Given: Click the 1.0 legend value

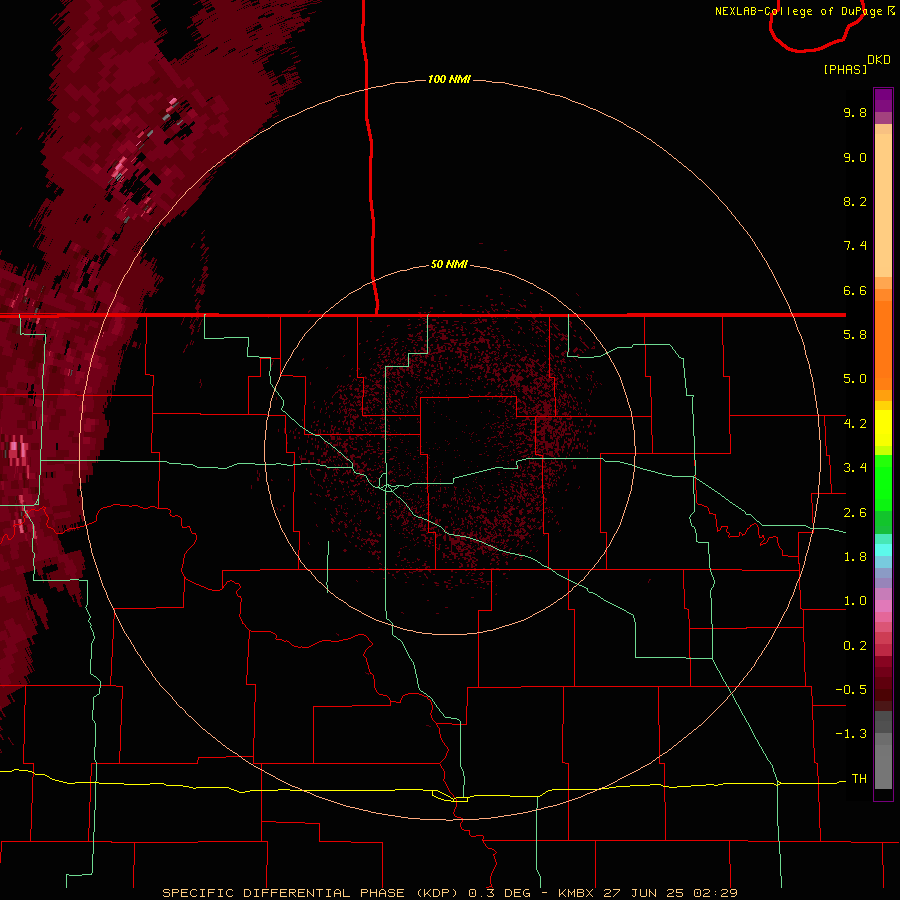Looking at the screenshot, I should click(x=855, y=601).
